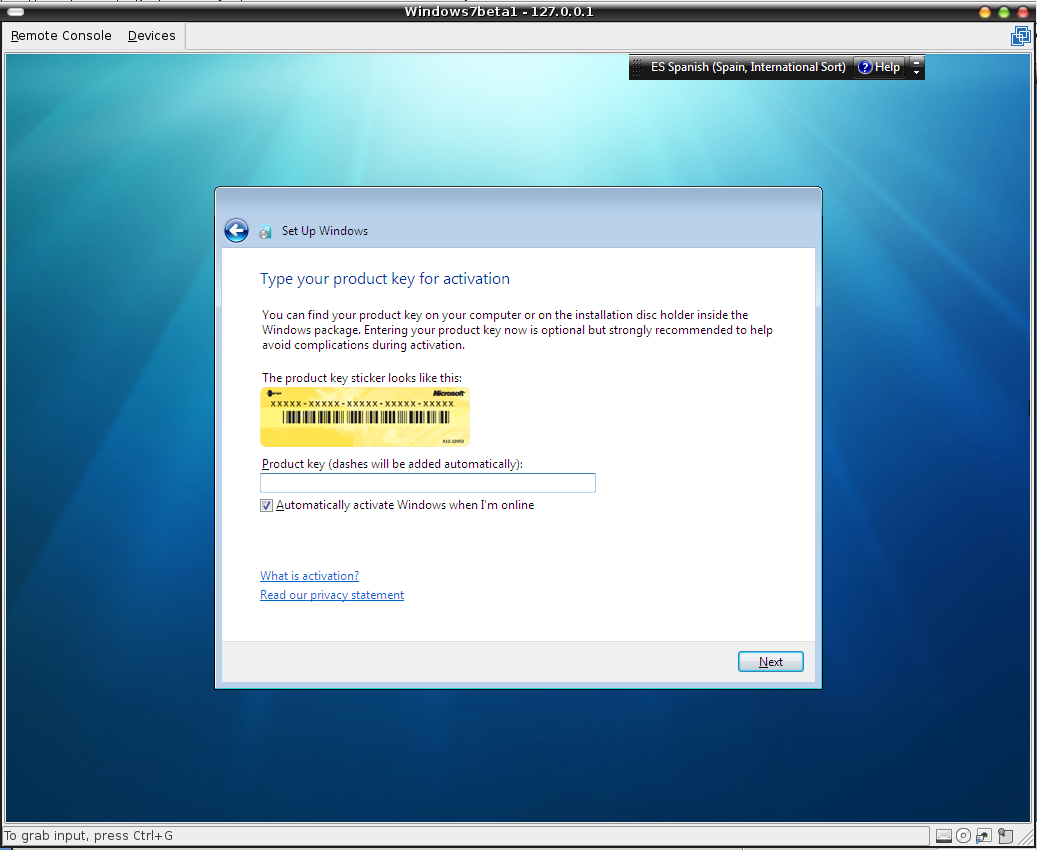Click the CD/DVD drive status icon
This screenshot has width=1037, height=850.
point(964,835)
